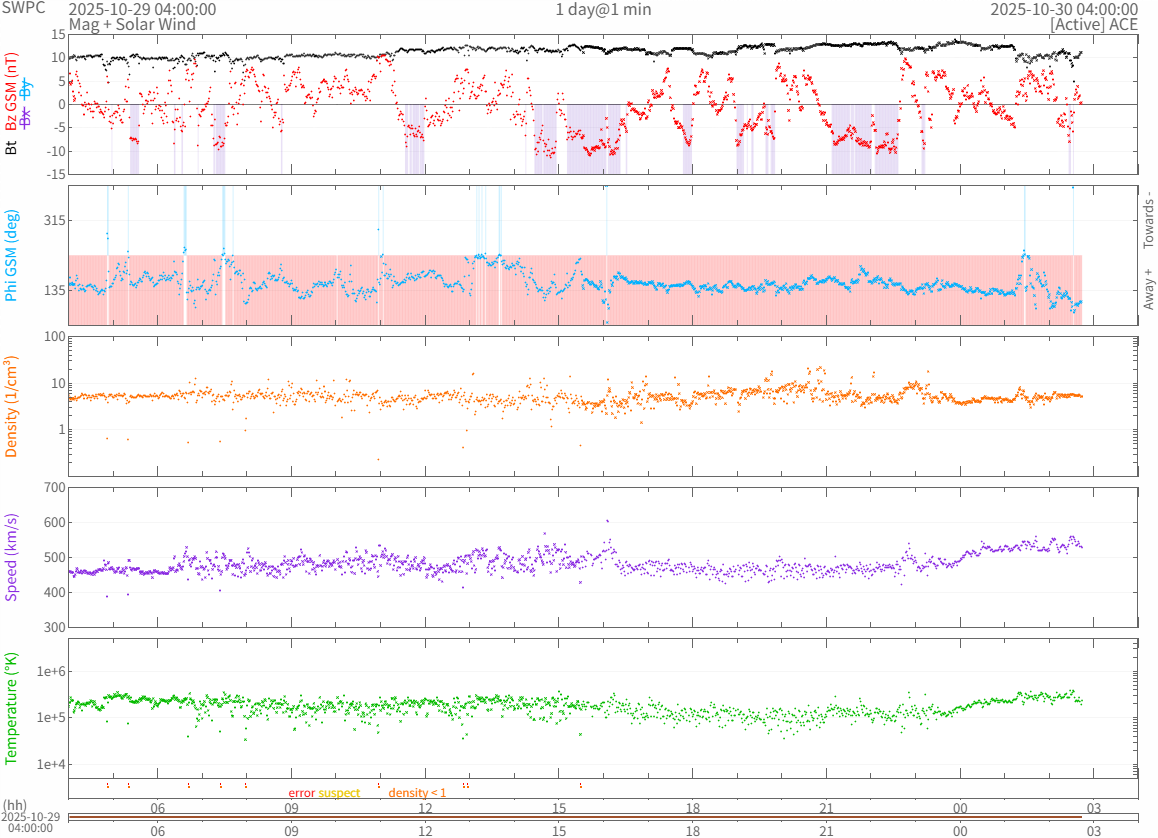
Task: Toggle the Bt series label
Action: coord(12,147)
